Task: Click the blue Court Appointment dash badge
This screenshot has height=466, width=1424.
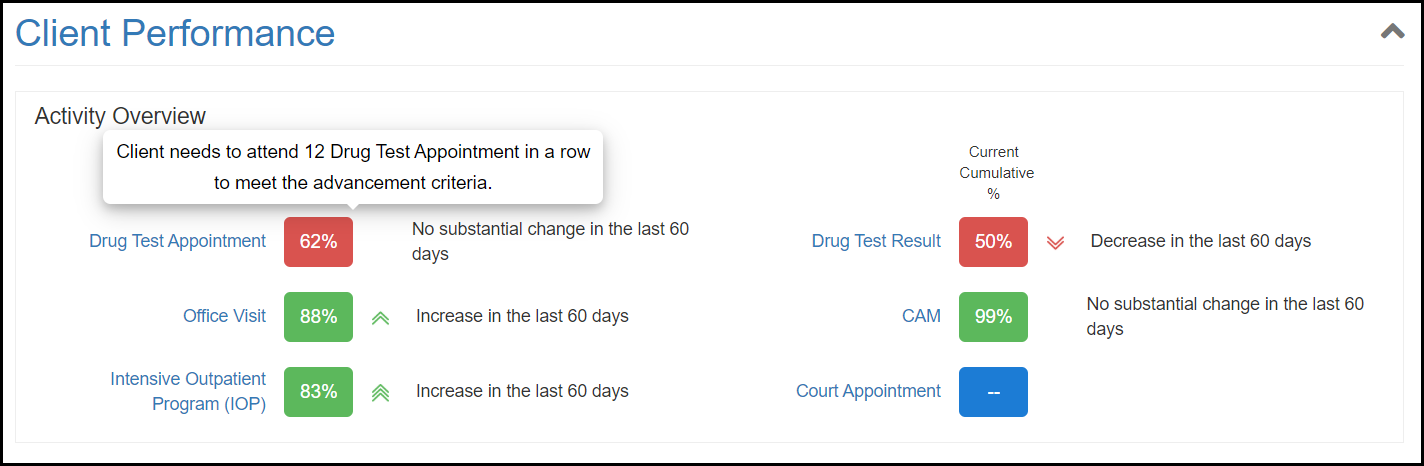Action: tap(993, 392)
